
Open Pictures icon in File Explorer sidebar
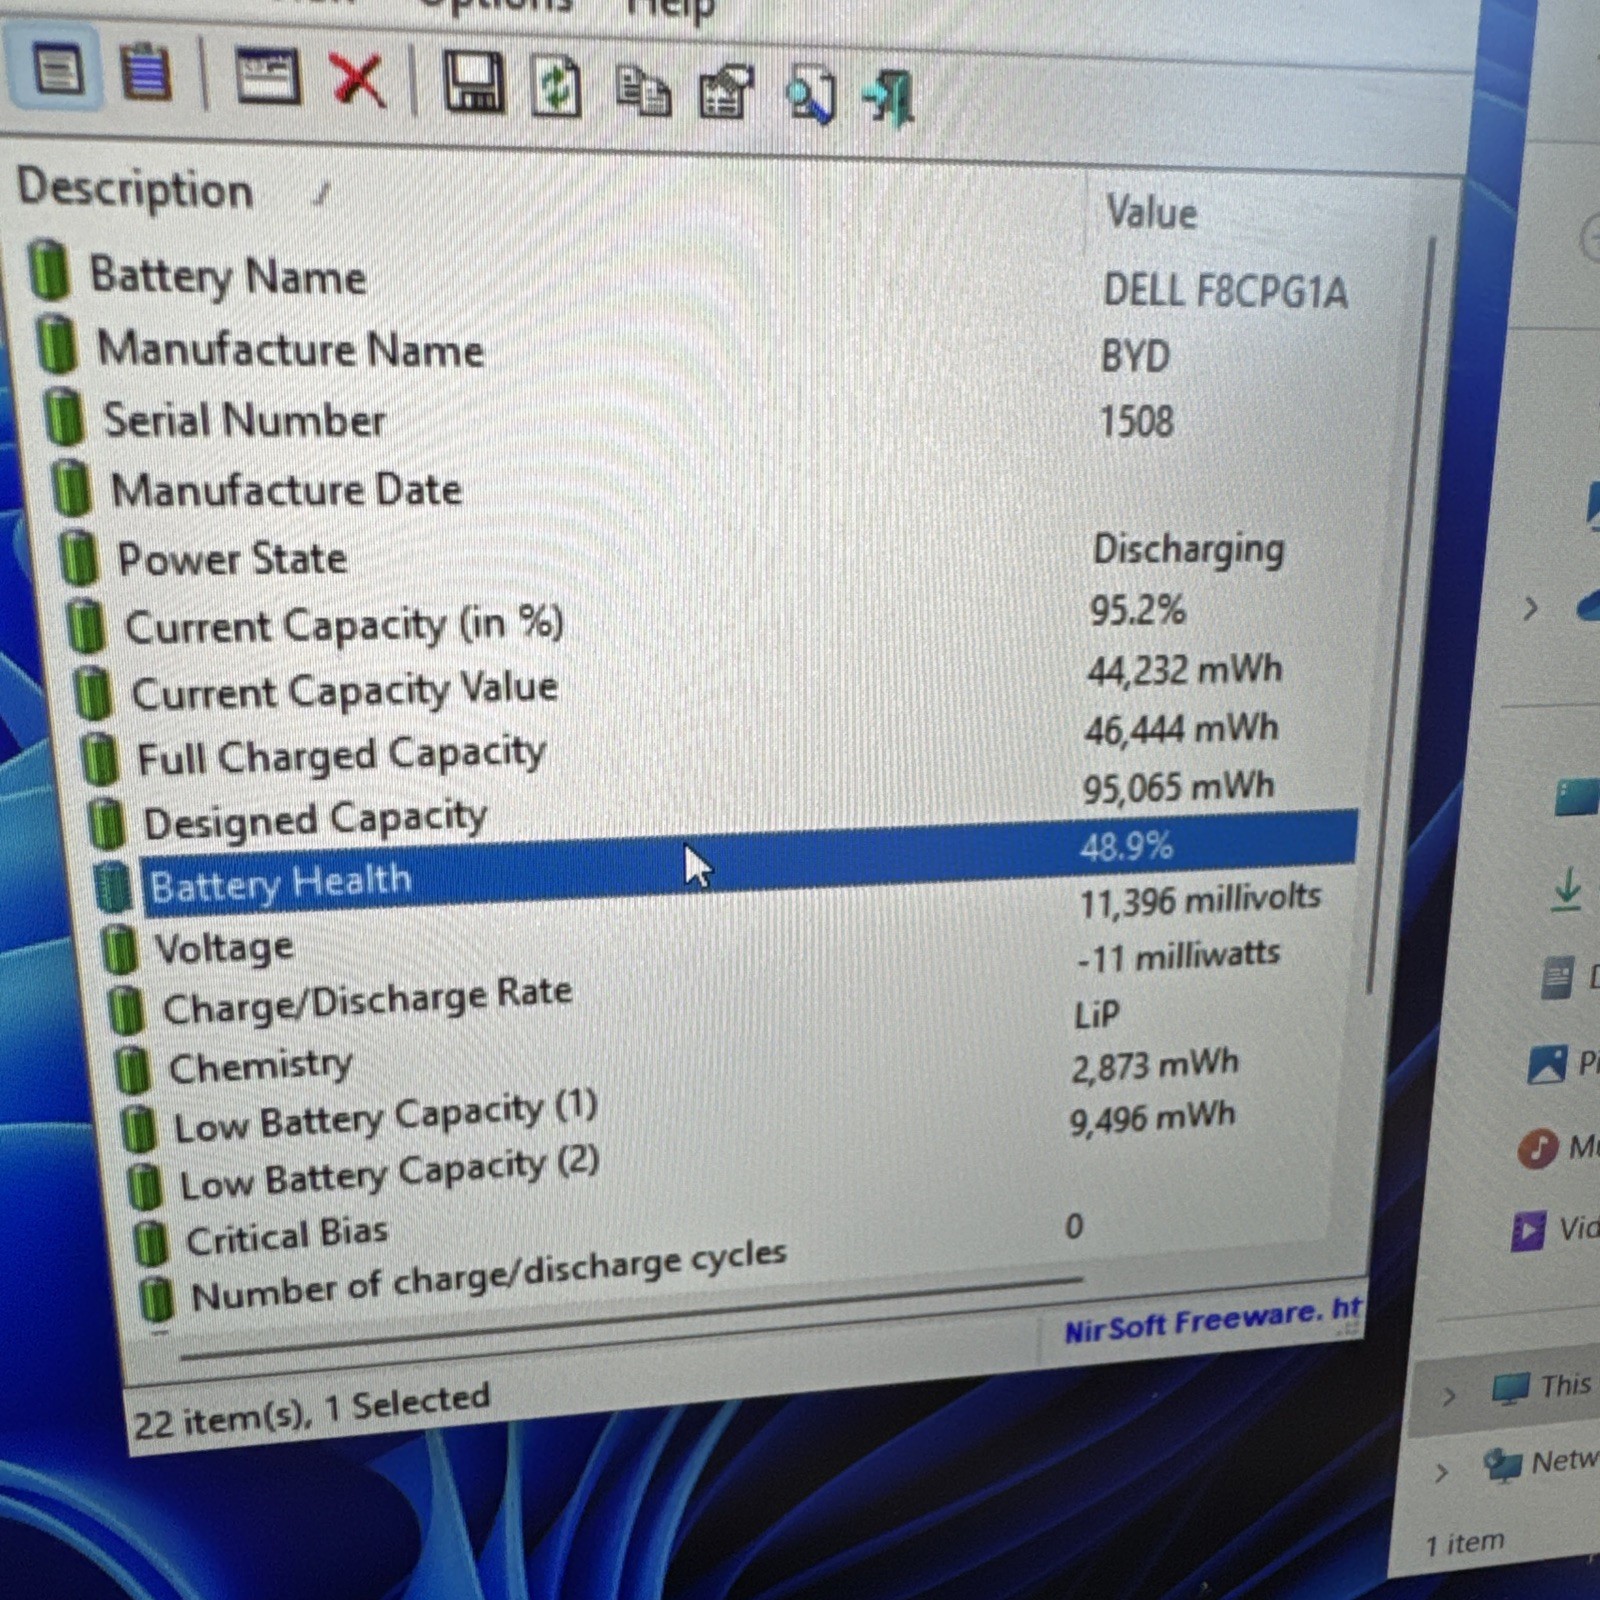pos(1547,1064)
